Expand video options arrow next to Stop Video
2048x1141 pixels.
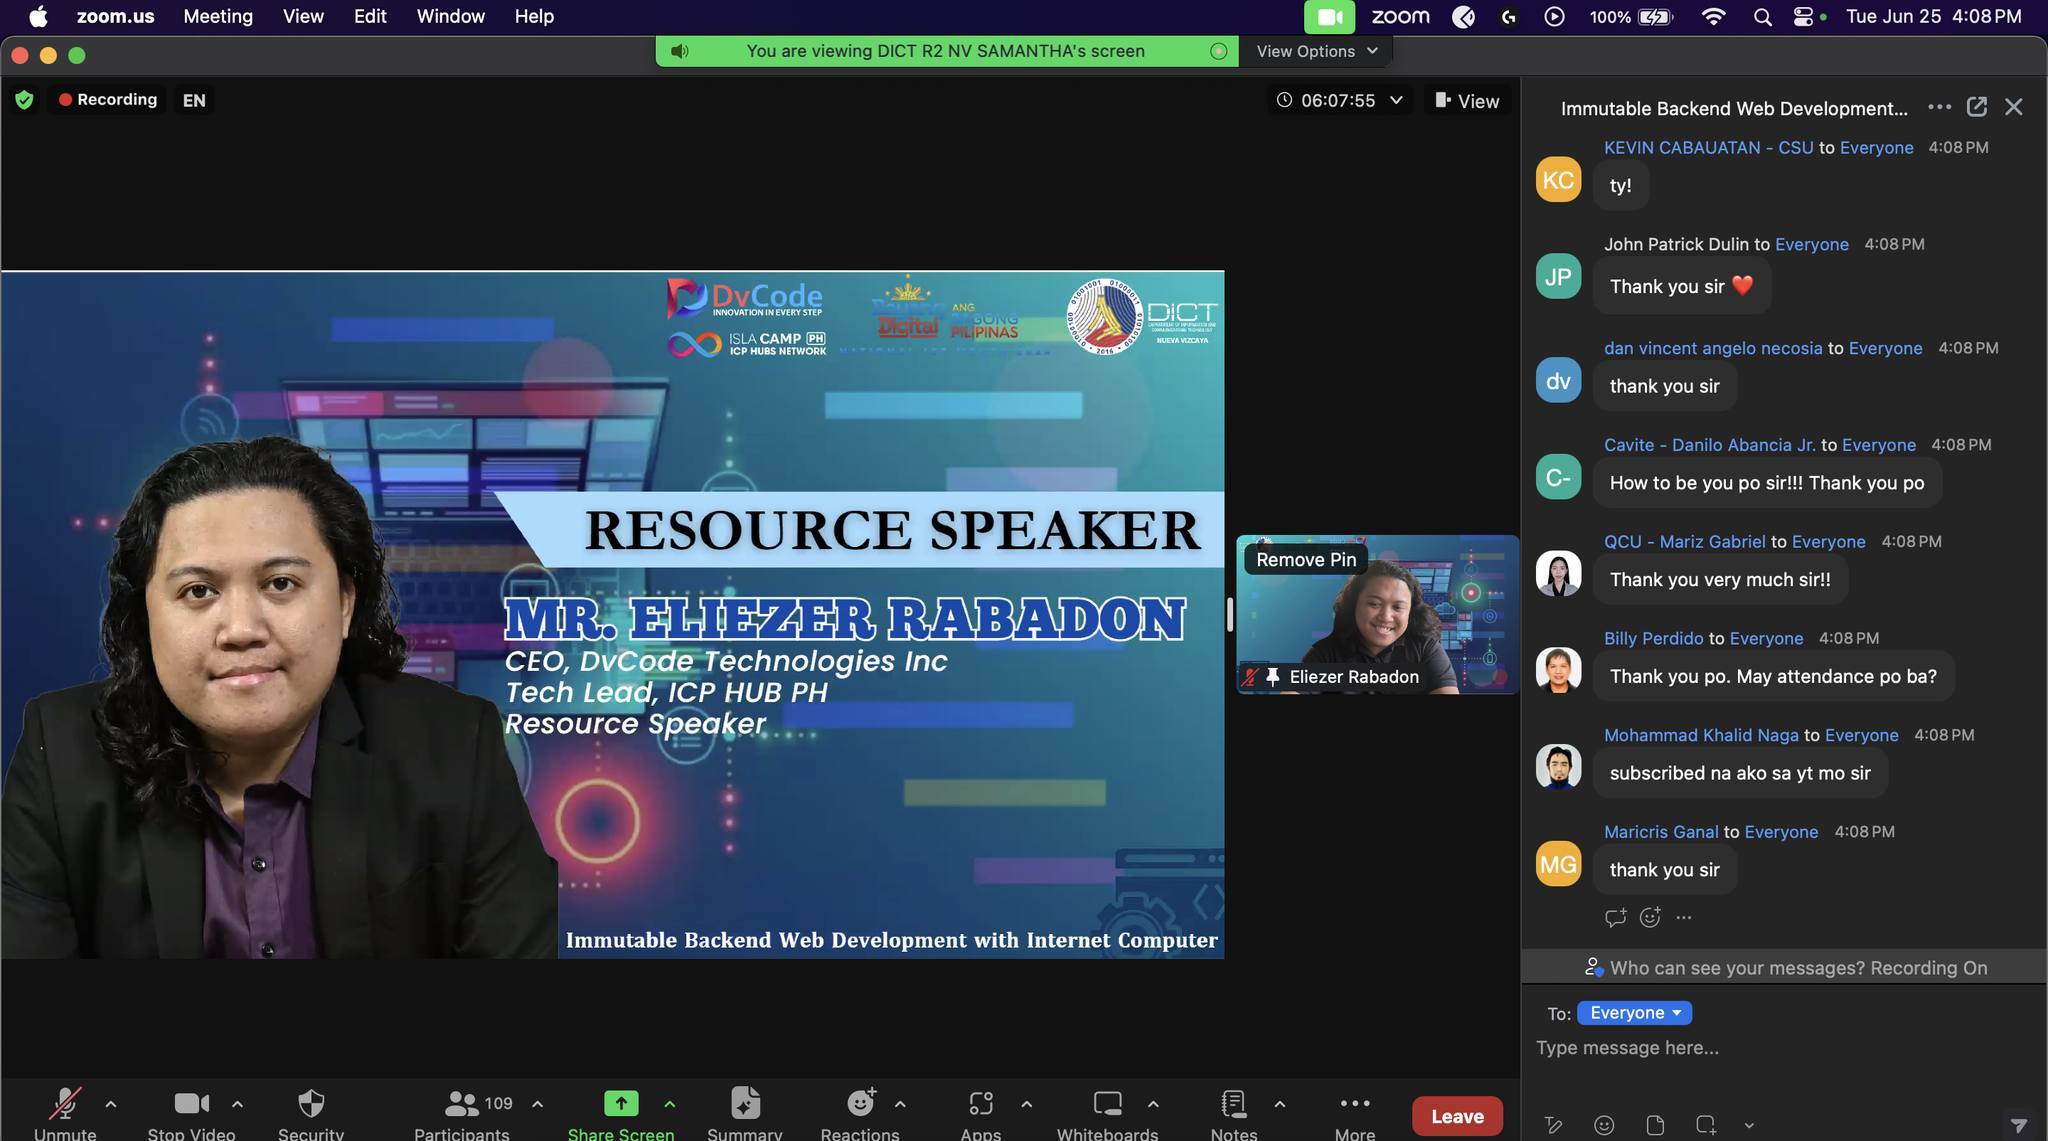(237, 1104)
